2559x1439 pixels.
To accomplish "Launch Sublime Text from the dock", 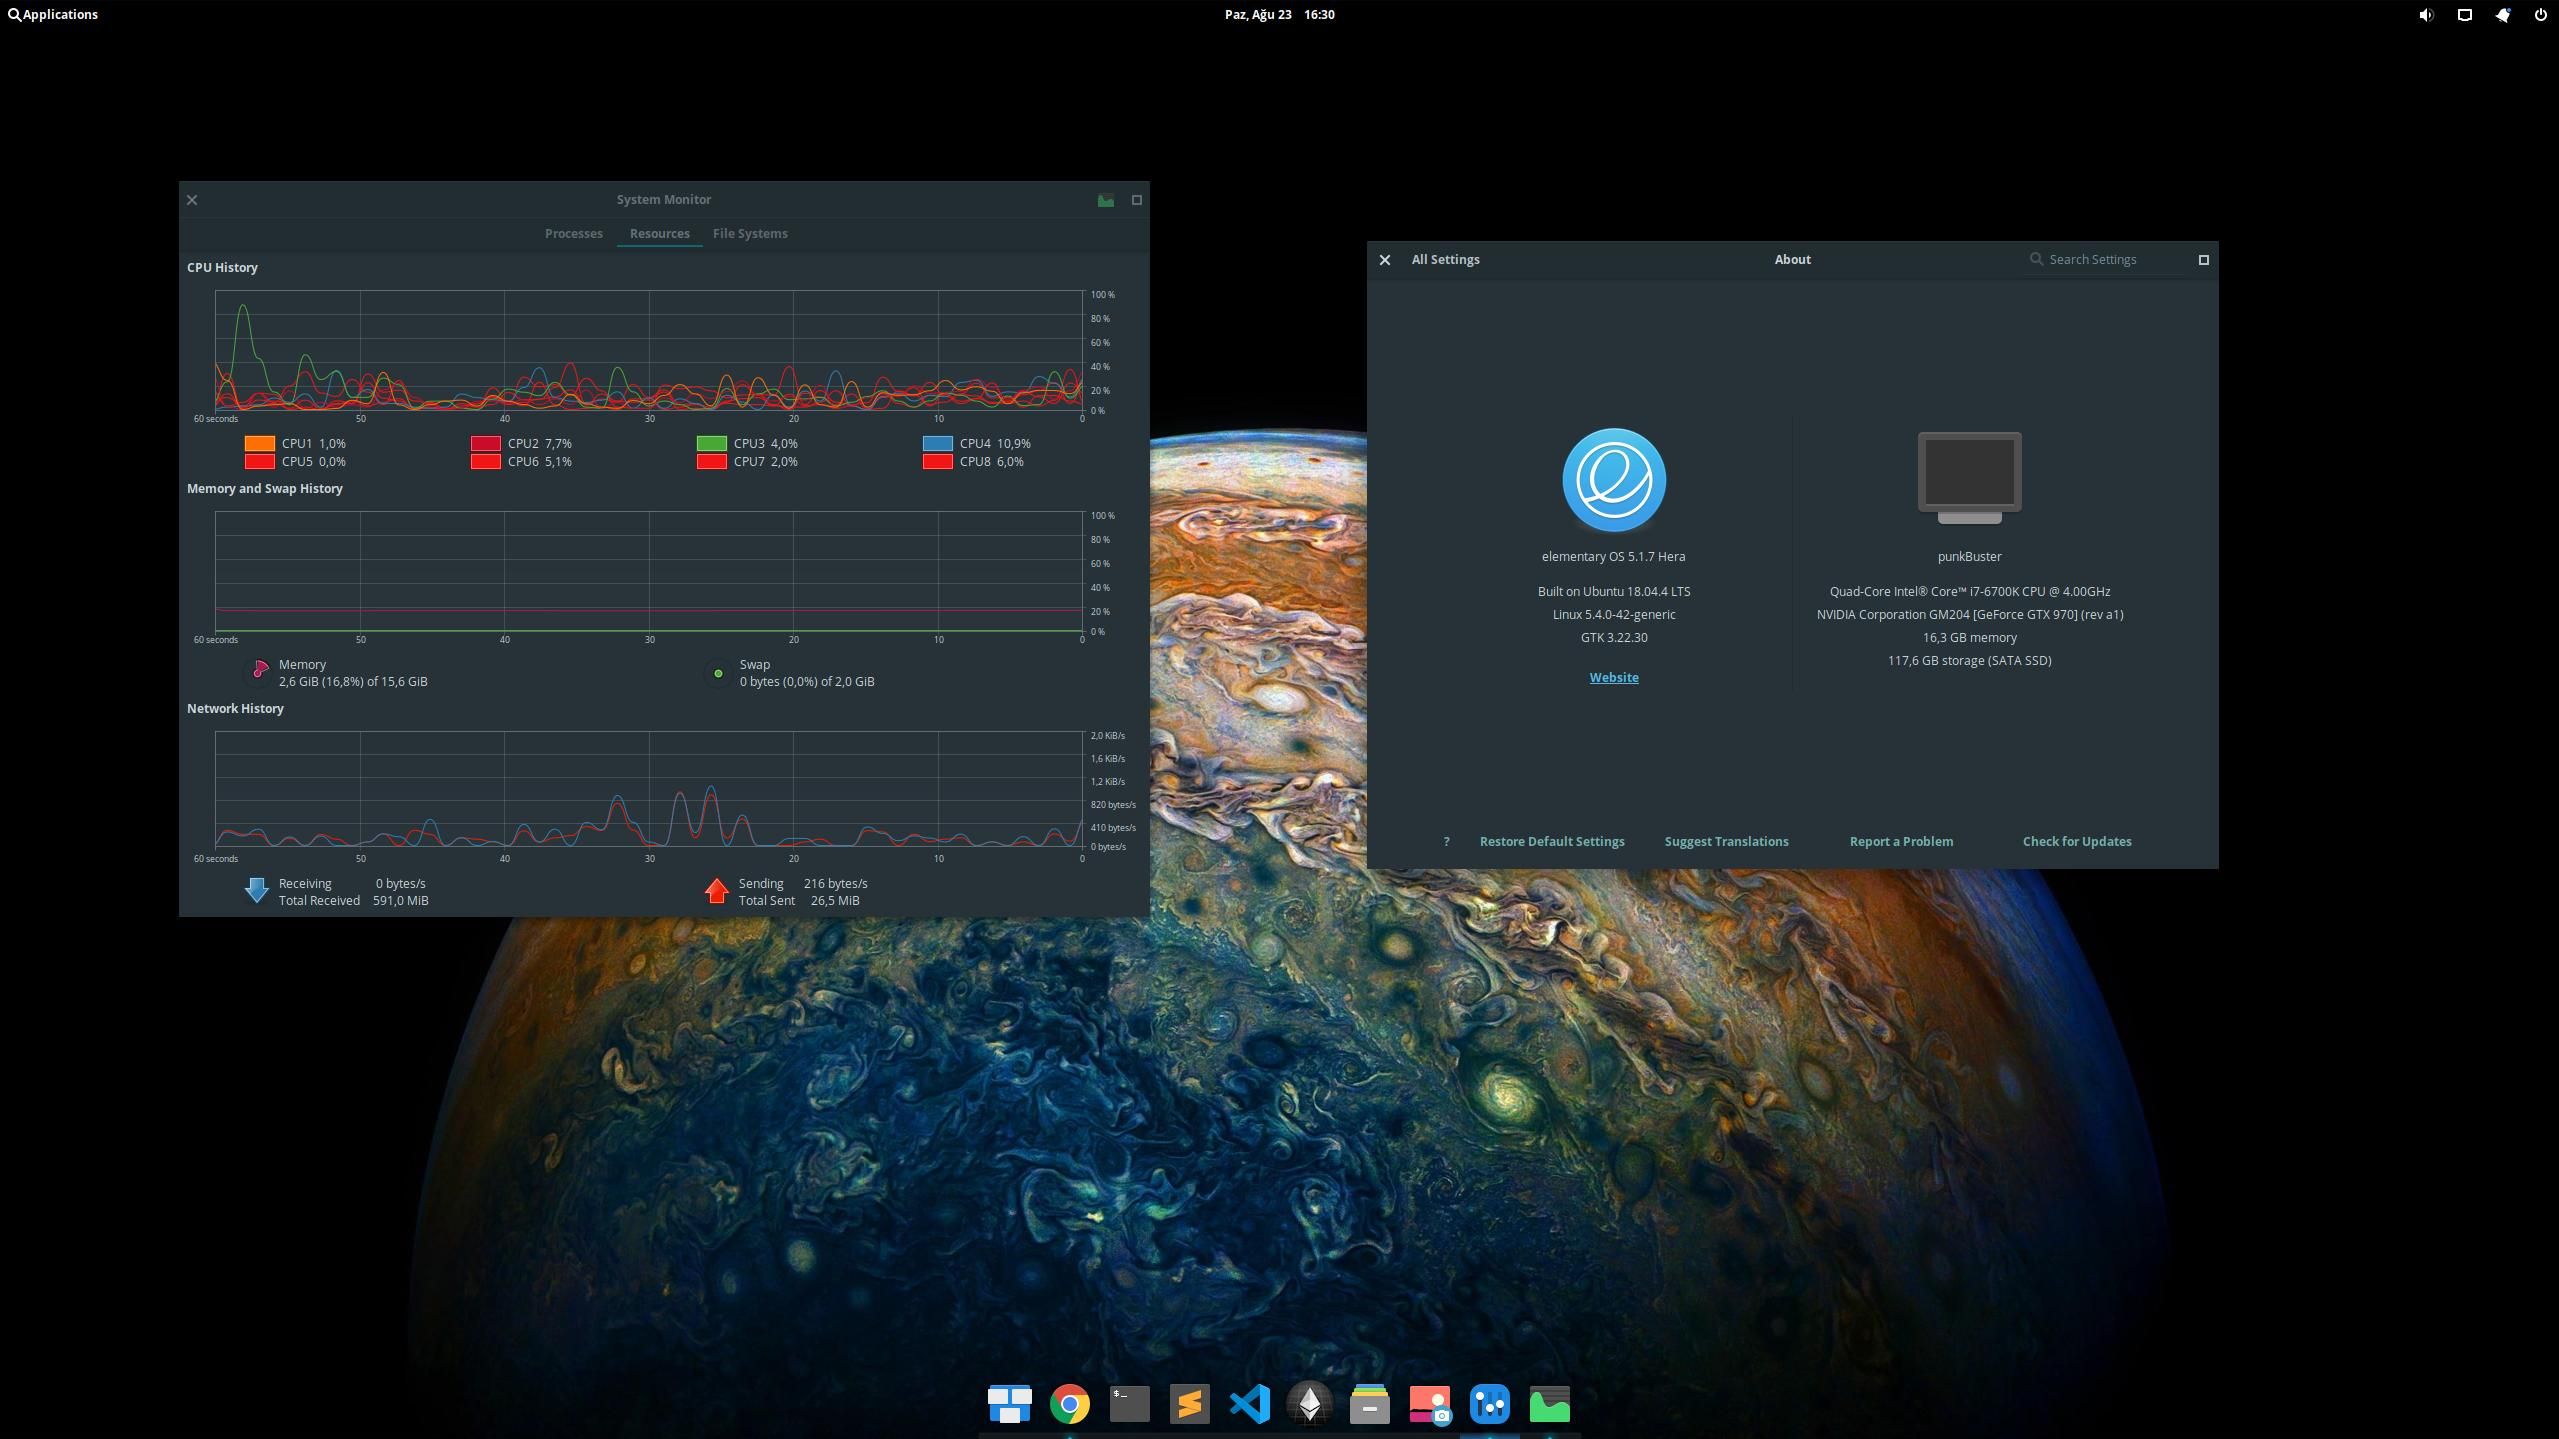I will (1189, 1404).
